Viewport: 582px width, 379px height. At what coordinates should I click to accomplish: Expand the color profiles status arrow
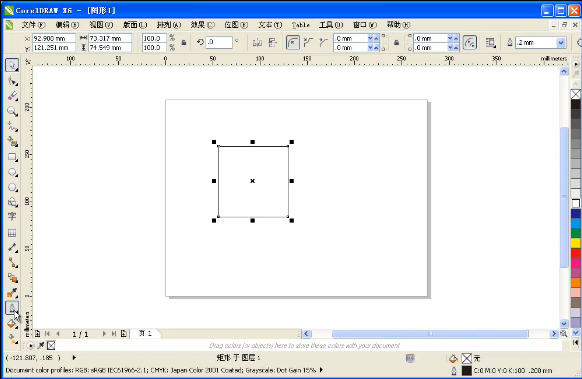[321, 370]
